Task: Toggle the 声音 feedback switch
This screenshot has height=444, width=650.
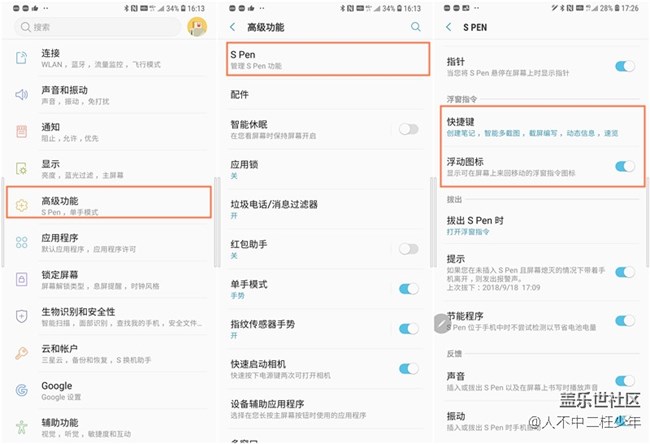Action: click(x=625, y=381)
